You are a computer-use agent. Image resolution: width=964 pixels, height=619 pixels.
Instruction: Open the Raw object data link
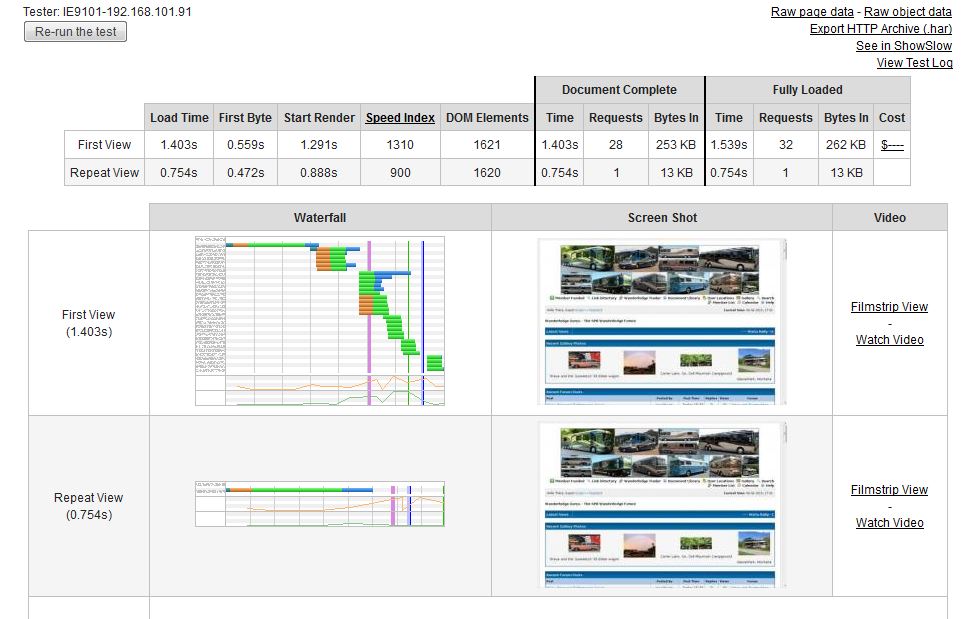[907, 12]
